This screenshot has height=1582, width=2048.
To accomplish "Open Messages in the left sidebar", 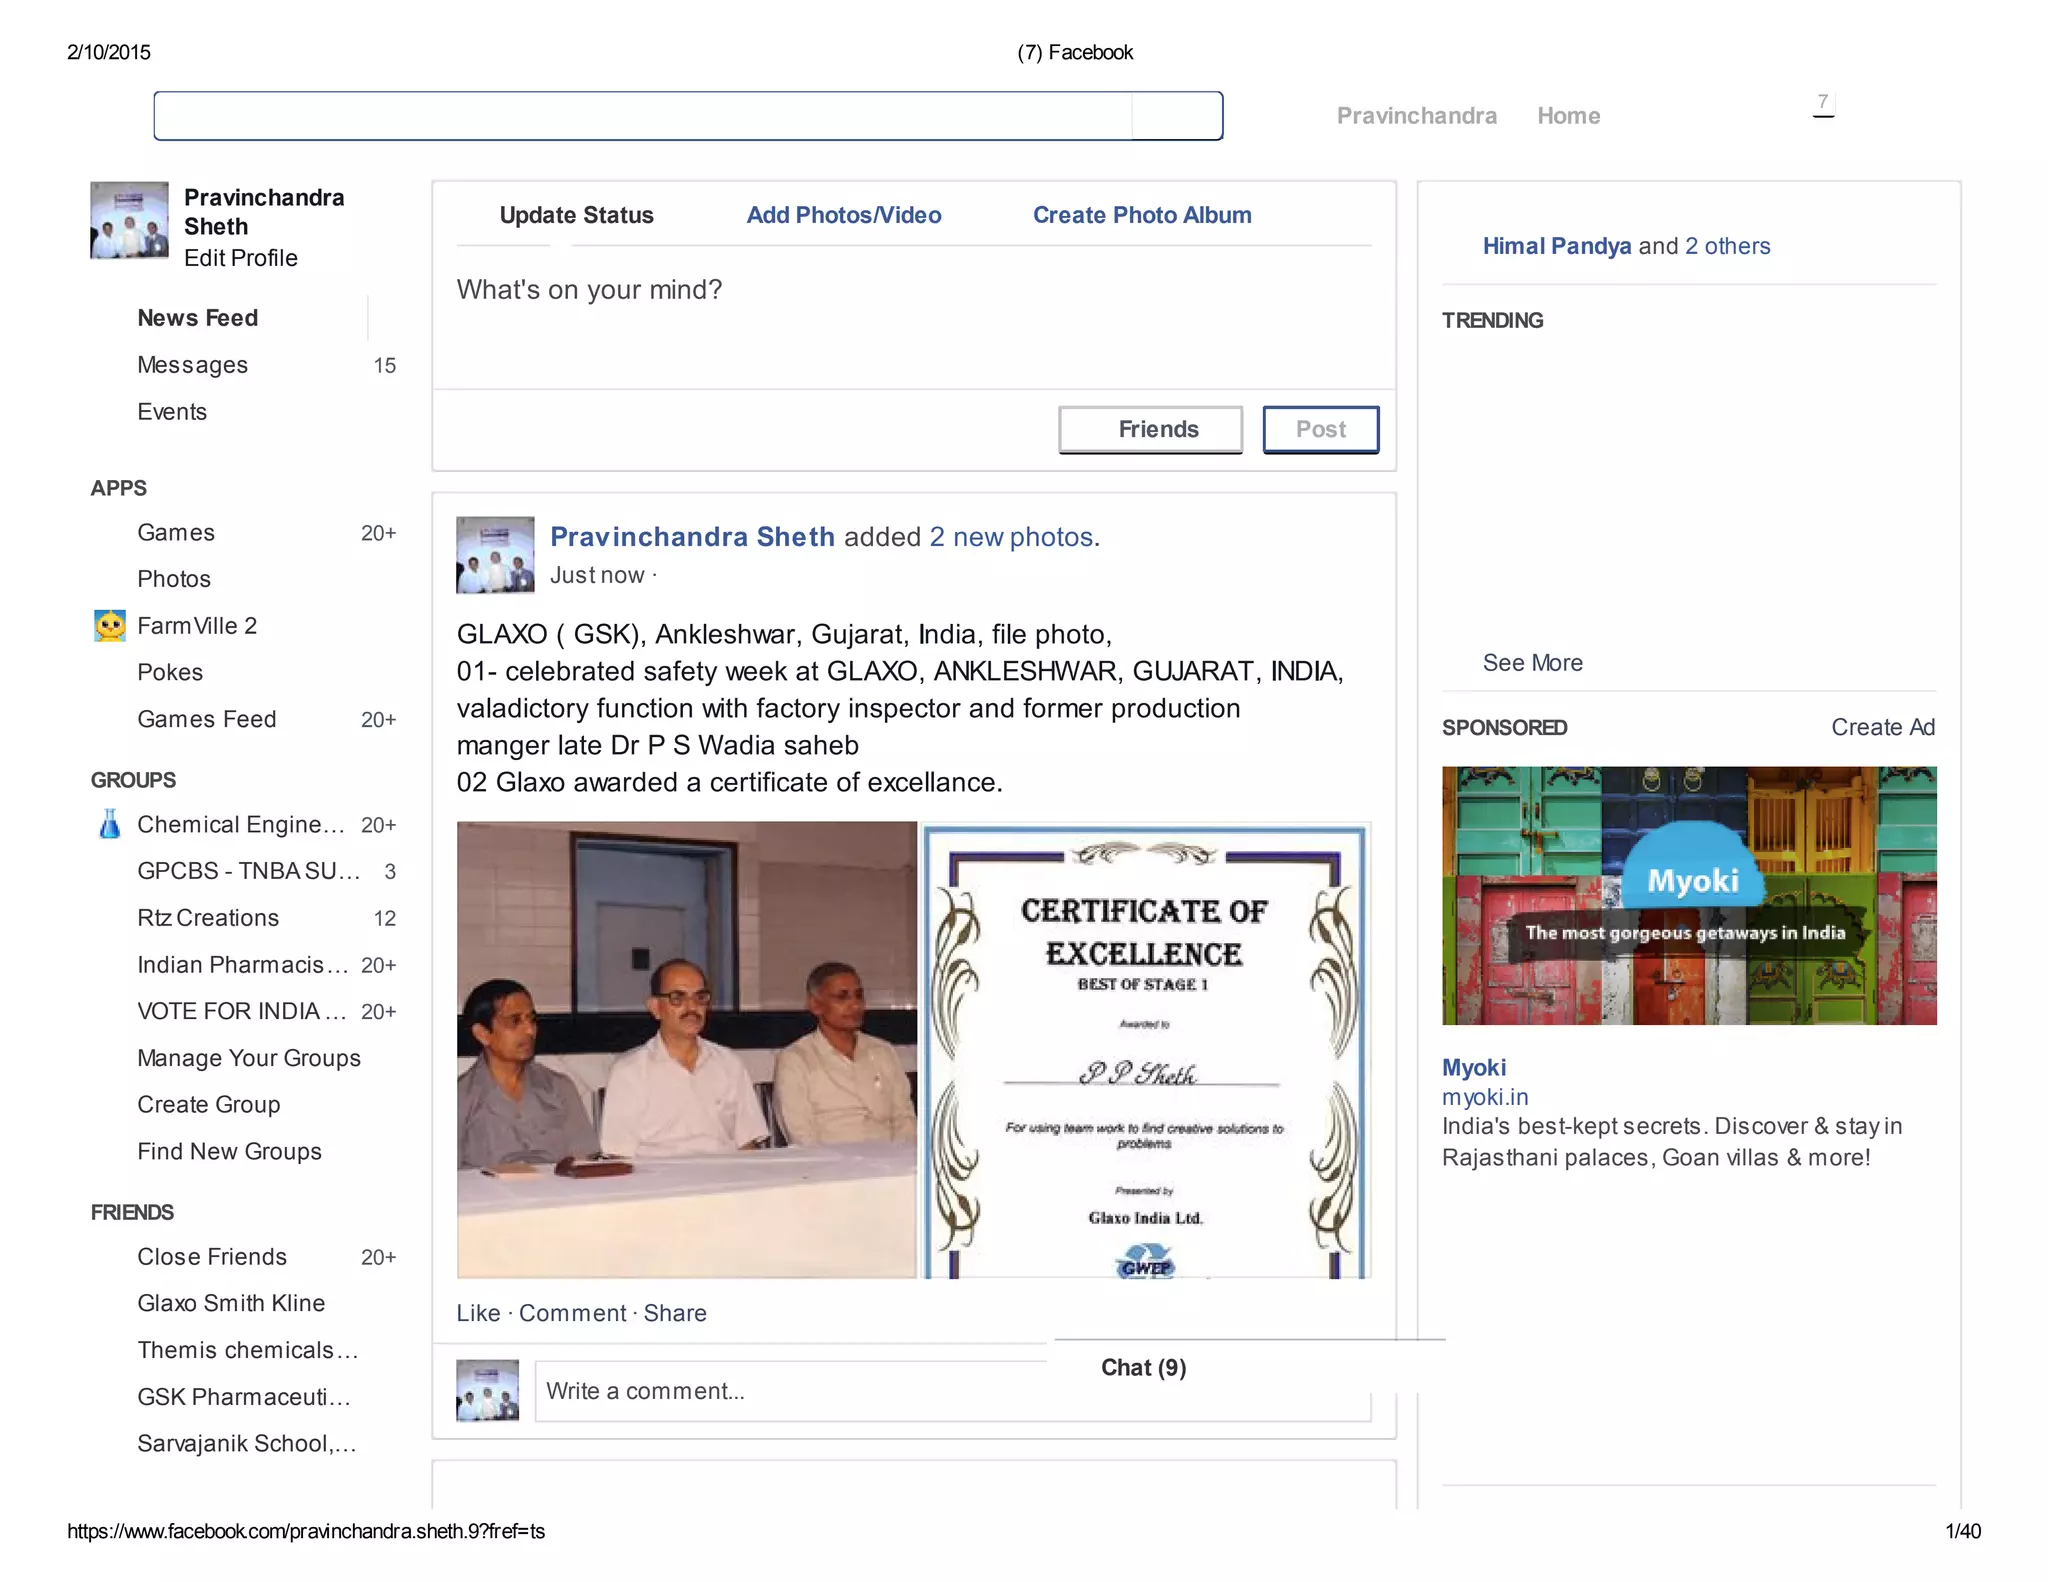I will click(x=192, y=365).
